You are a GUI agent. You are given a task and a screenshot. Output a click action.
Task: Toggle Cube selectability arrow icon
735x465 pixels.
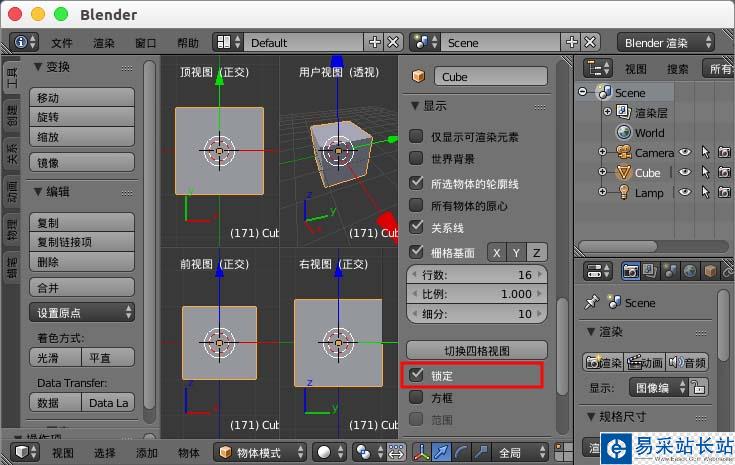point(705,172)
